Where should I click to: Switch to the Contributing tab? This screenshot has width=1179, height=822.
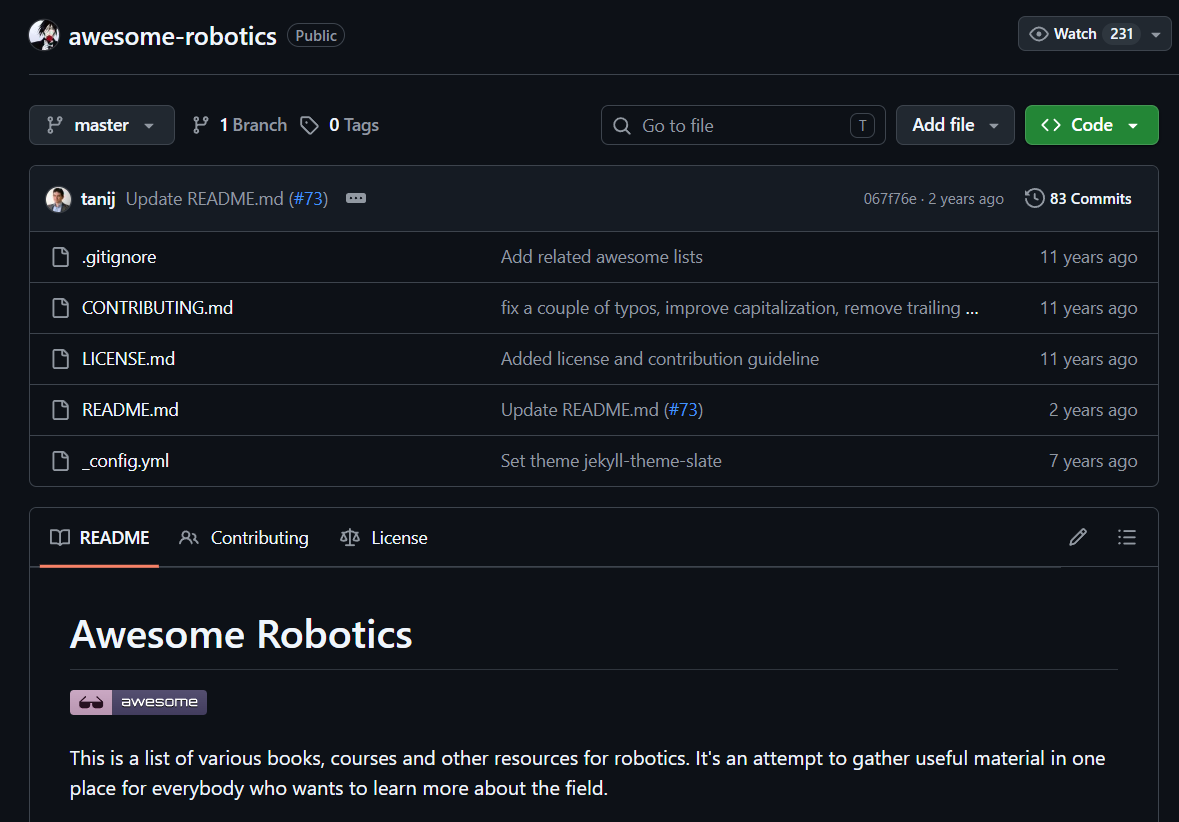coord(244,538)
